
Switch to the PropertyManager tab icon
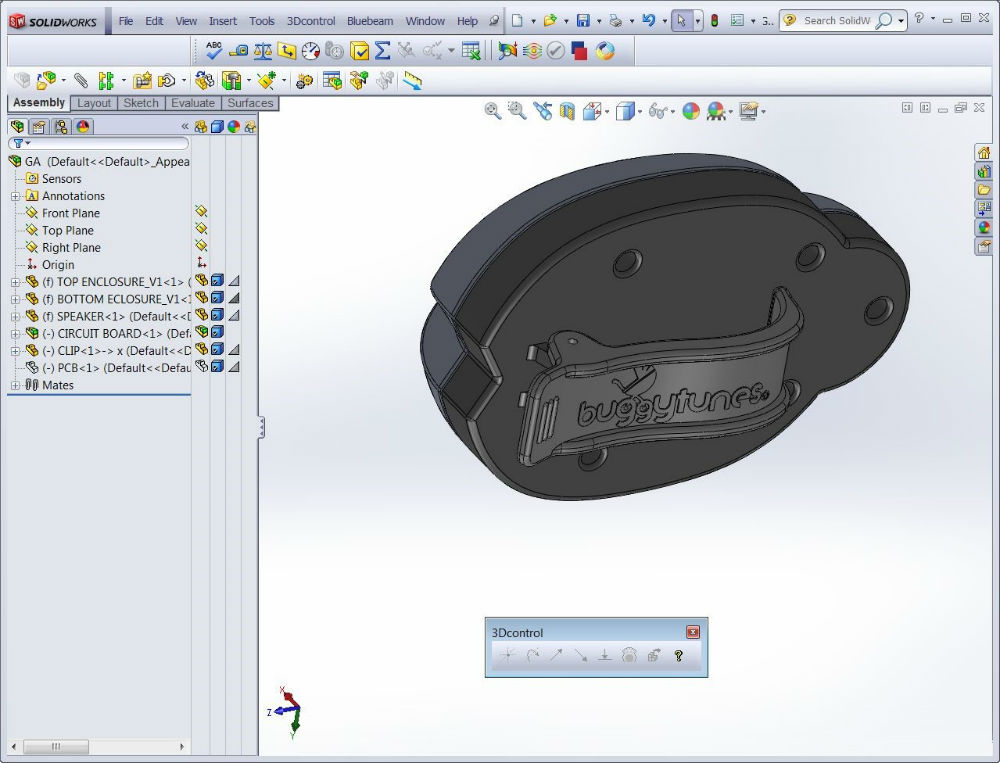38,126
